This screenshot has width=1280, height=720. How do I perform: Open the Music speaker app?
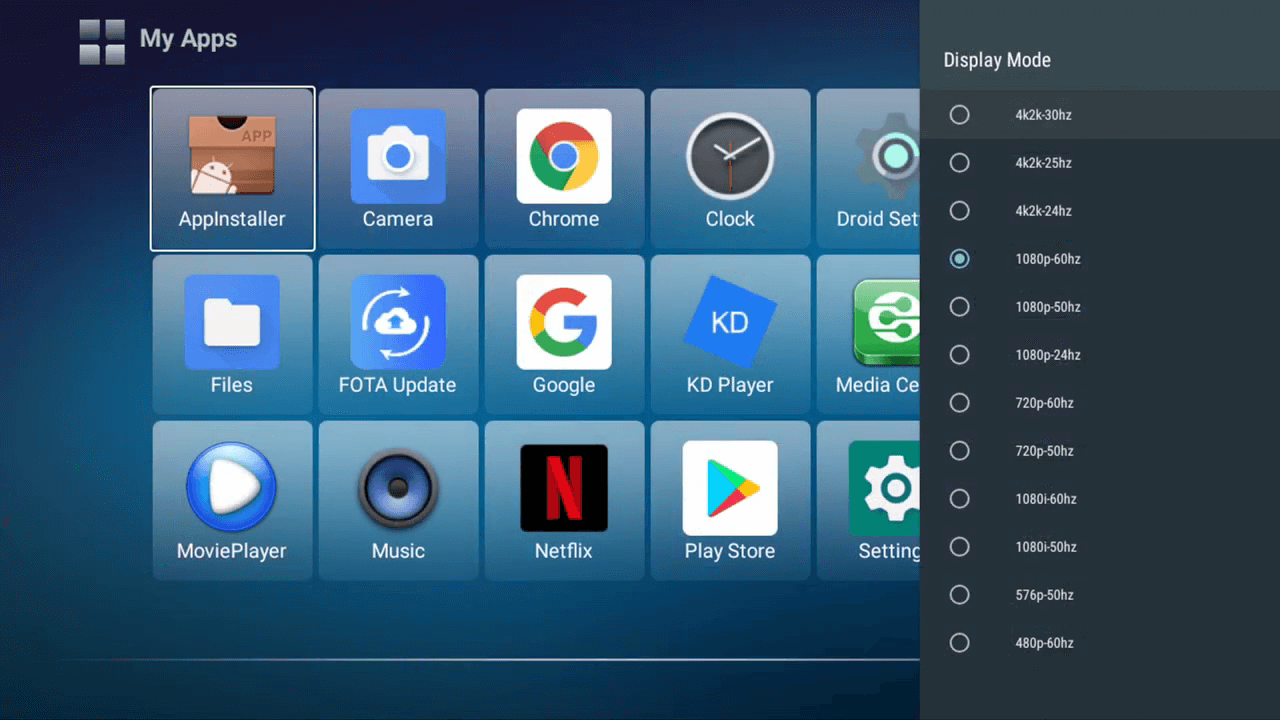coord(398,500)
